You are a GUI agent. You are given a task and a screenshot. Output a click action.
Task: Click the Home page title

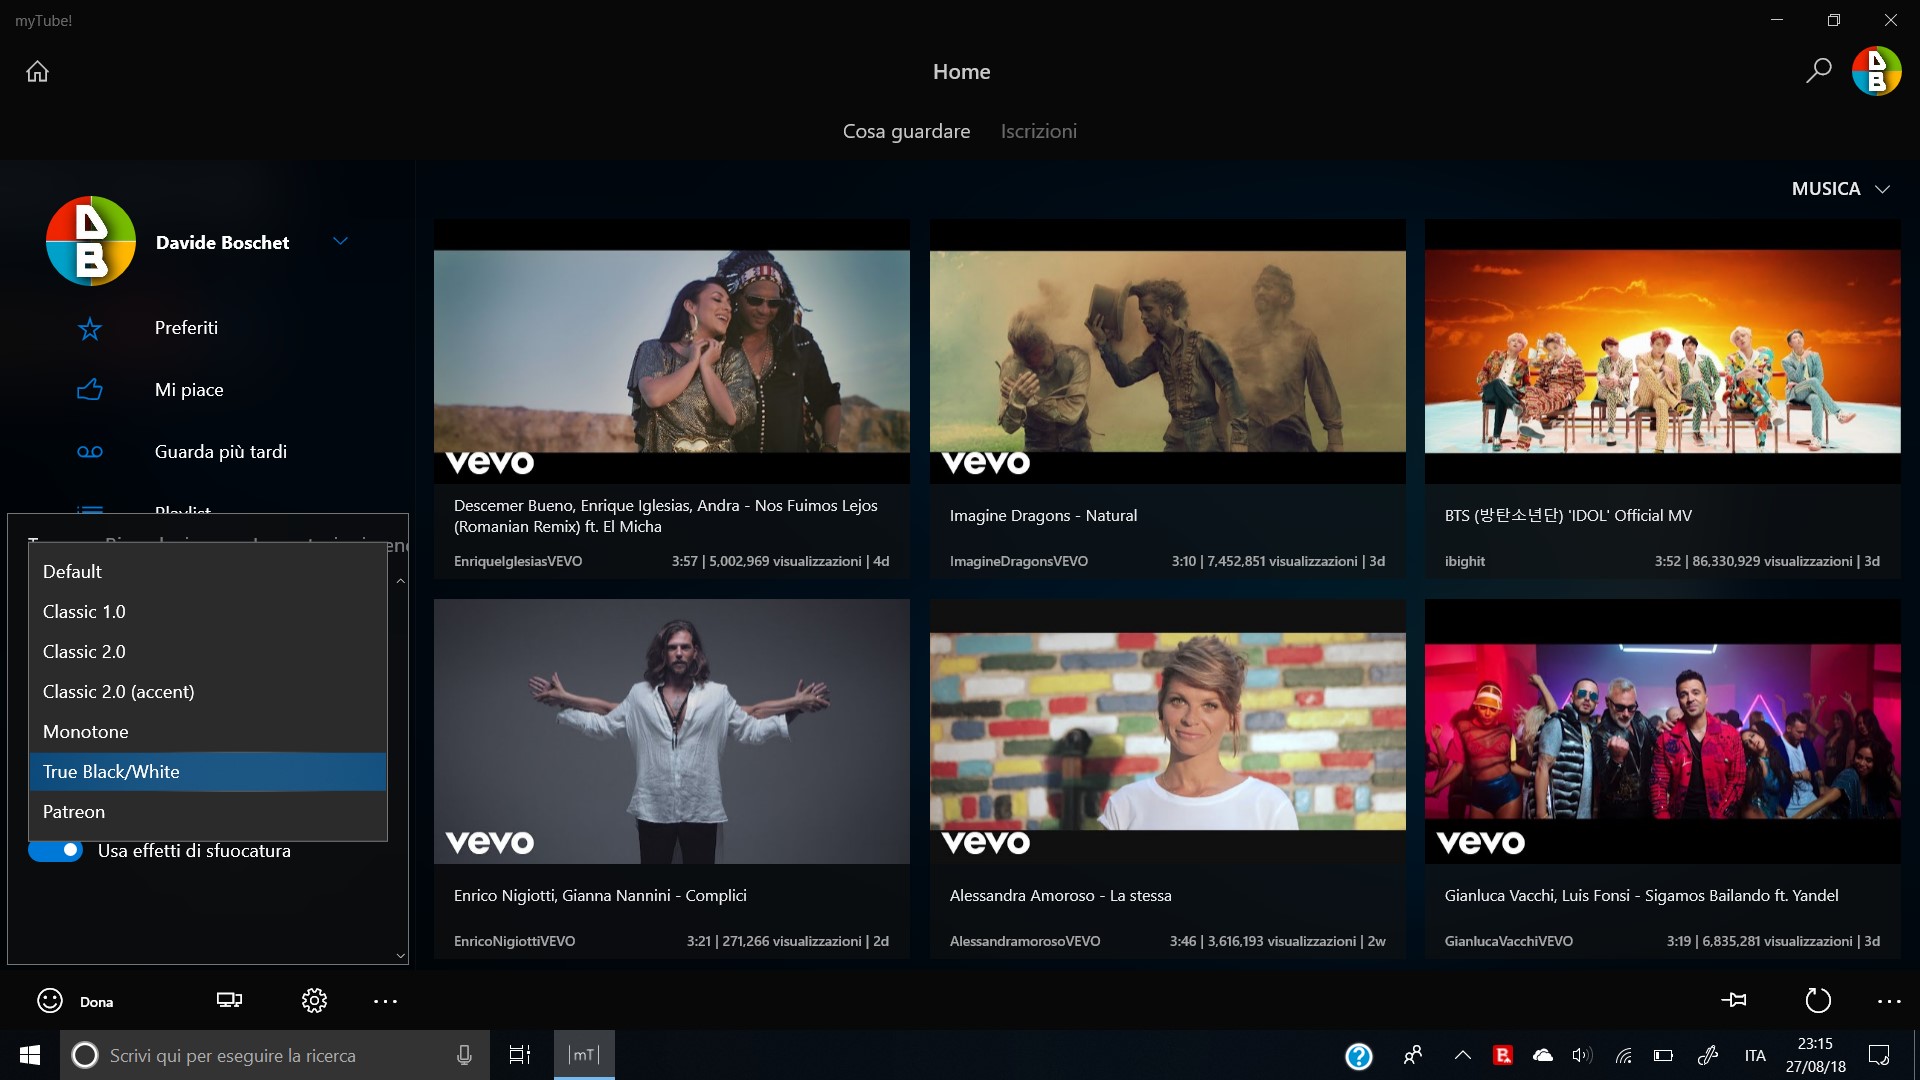pos(961,71)
